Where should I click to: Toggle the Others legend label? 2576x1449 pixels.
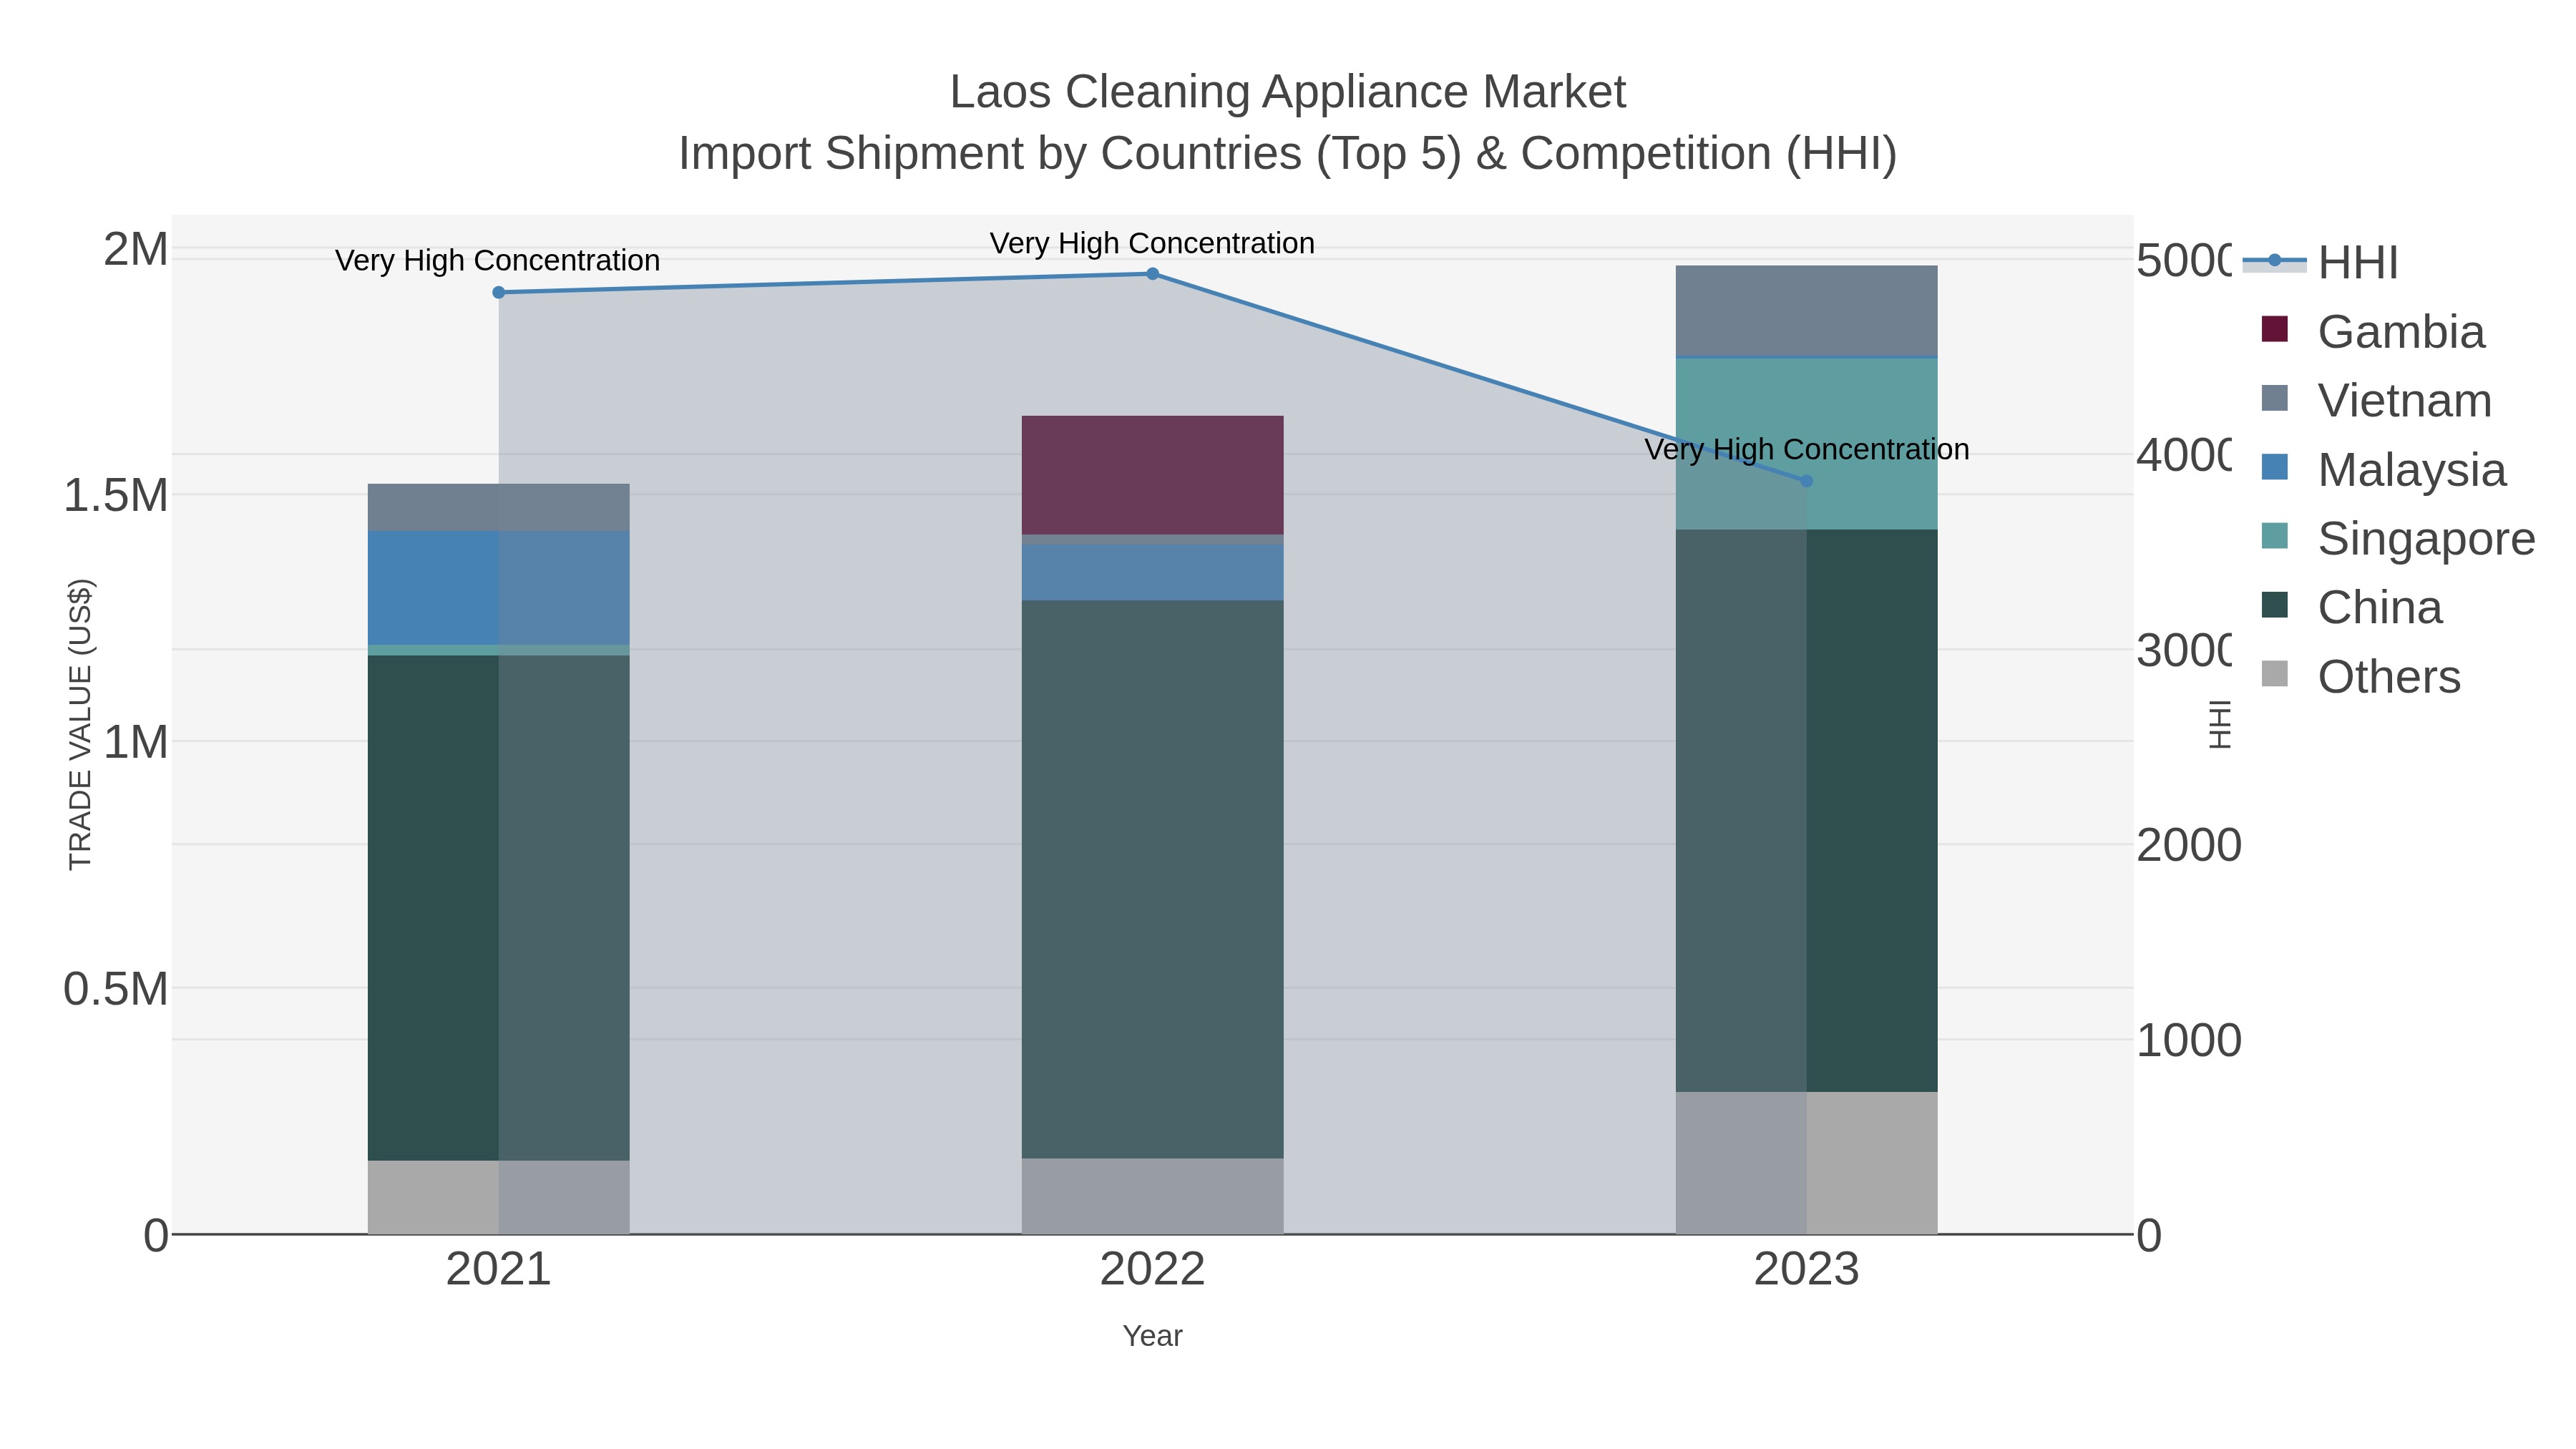[2389, 677]
